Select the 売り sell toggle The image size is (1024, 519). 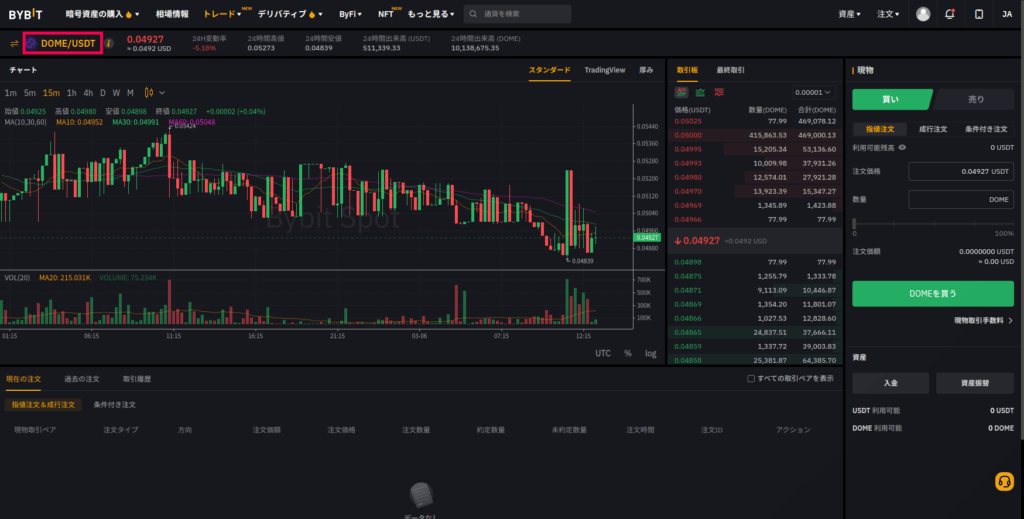click(974, 99)
